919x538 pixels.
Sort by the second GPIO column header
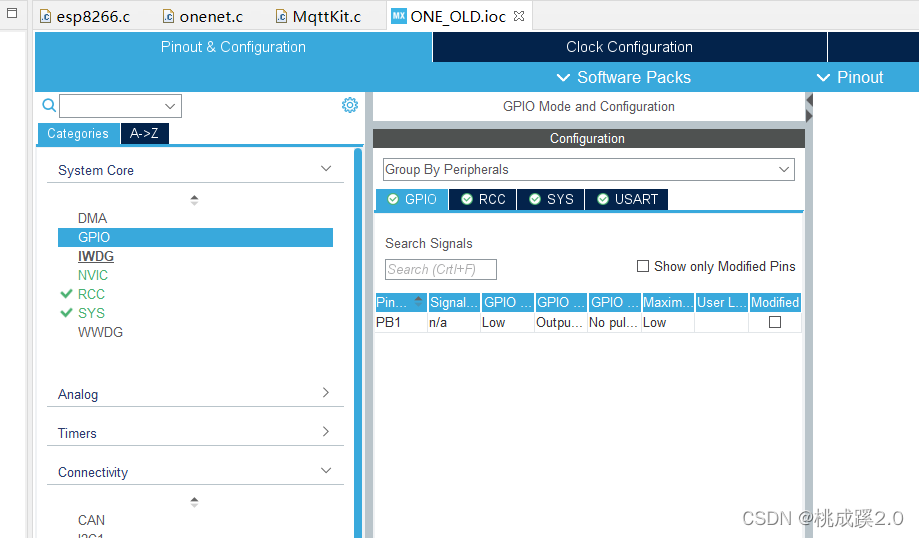pos(561,302)
